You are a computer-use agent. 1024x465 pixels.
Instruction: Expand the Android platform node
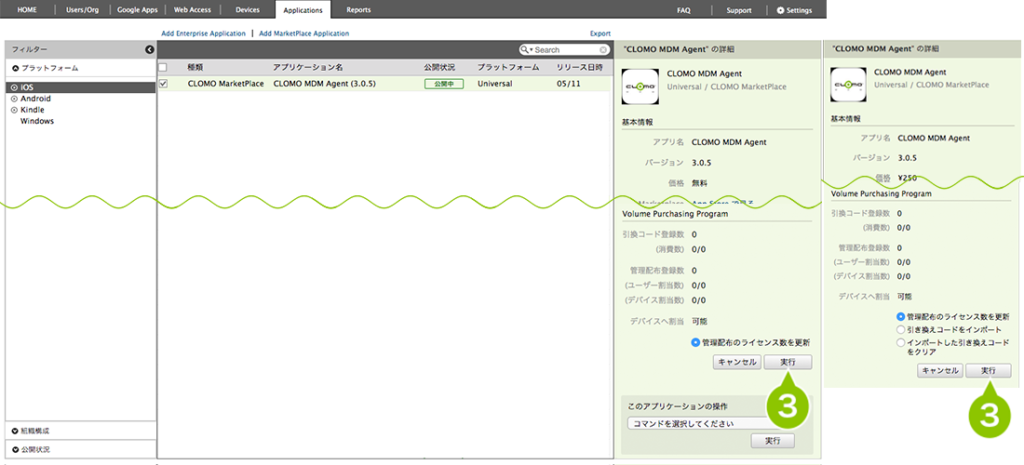coord(14,99)
